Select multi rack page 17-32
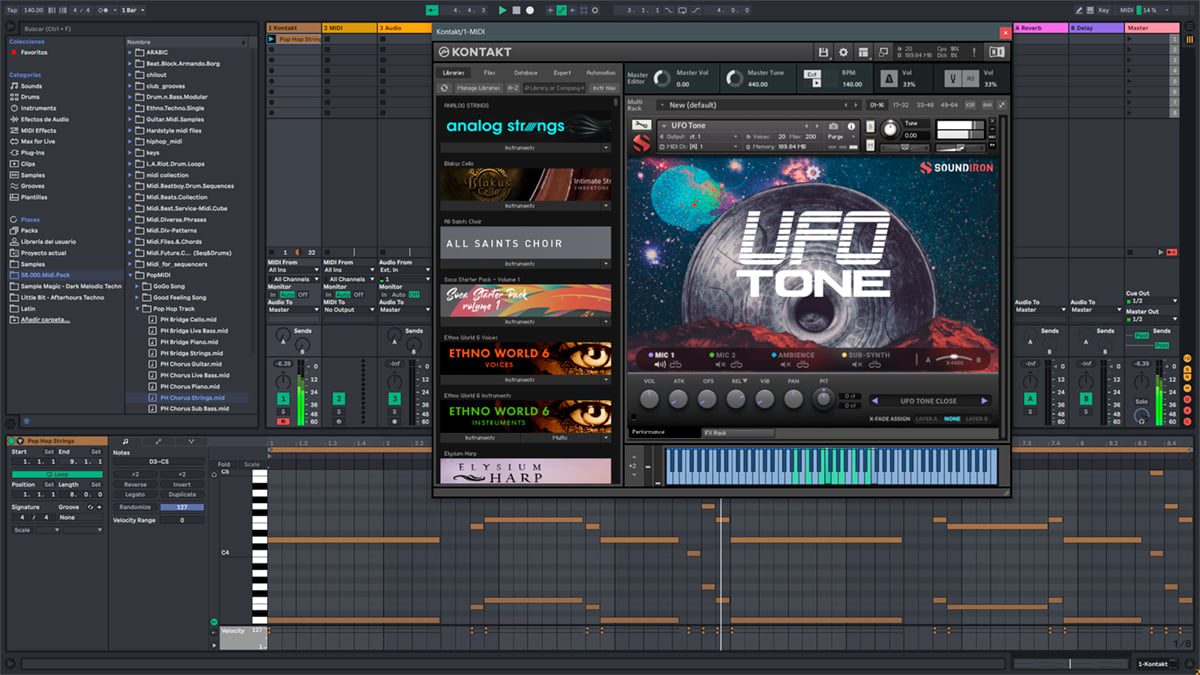 click(900, 104)
